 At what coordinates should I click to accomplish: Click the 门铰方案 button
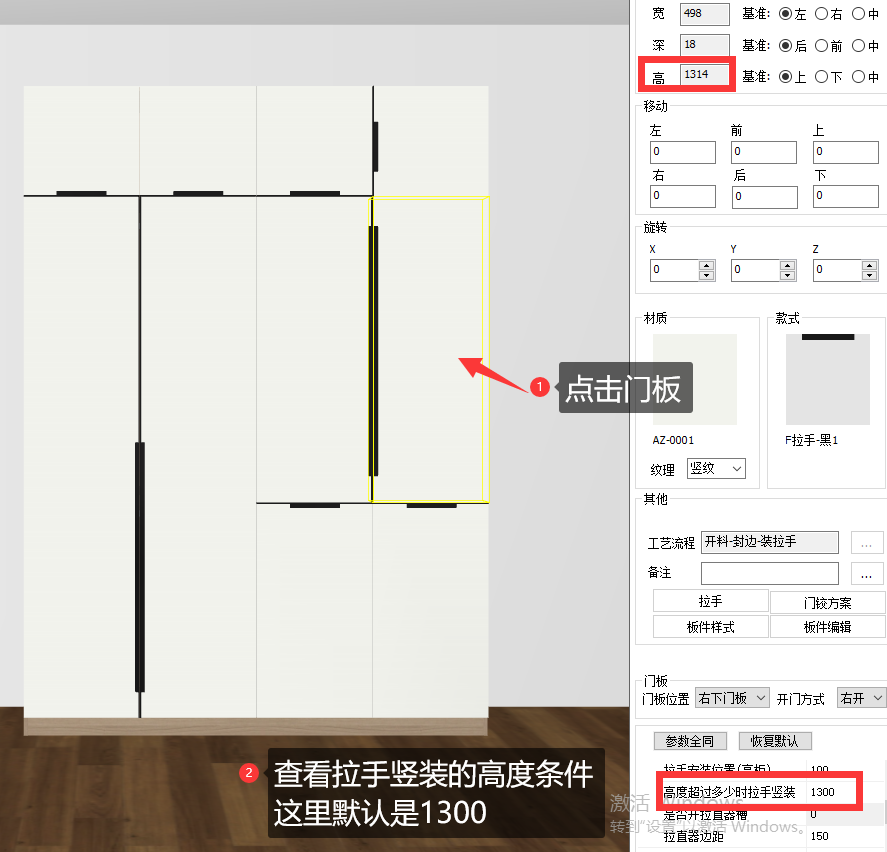pyautogui.click(x=827, y=603)
